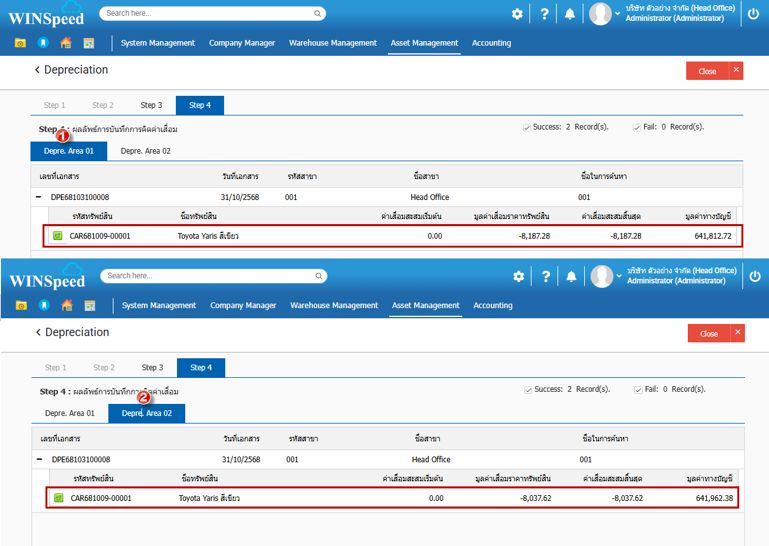The height and width of the screenshot is (546, 769).
Task: Switch to Depre. Area 02 tab in the upper window
Action: coord(146,151)
